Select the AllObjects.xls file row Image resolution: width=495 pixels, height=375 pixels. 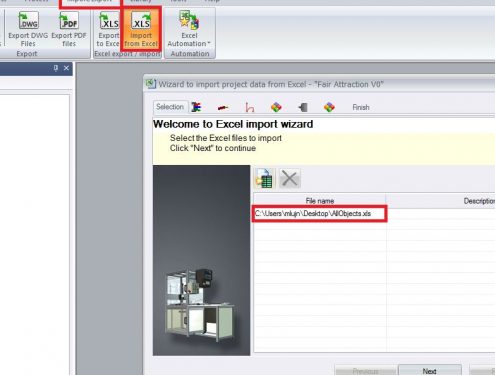coord(374,213)
